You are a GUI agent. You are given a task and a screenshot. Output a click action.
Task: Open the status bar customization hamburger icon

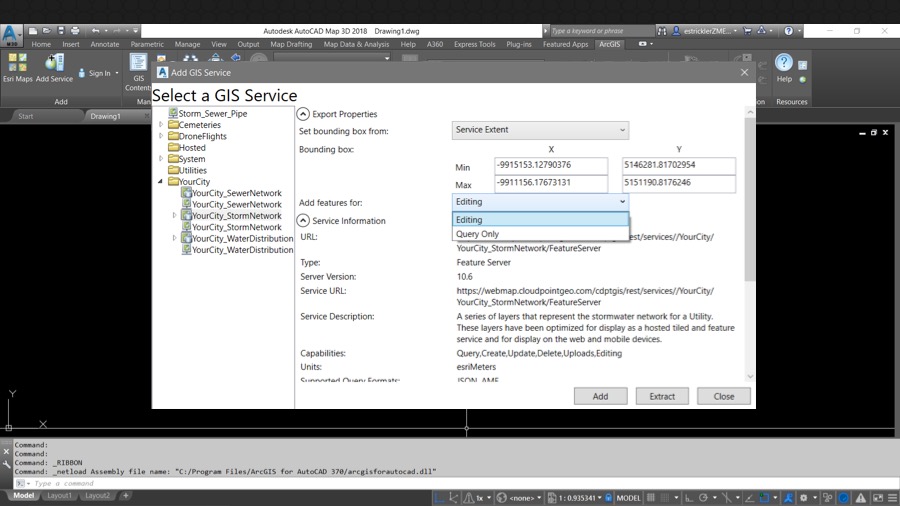pyautogui.click(x=893, y=498)
